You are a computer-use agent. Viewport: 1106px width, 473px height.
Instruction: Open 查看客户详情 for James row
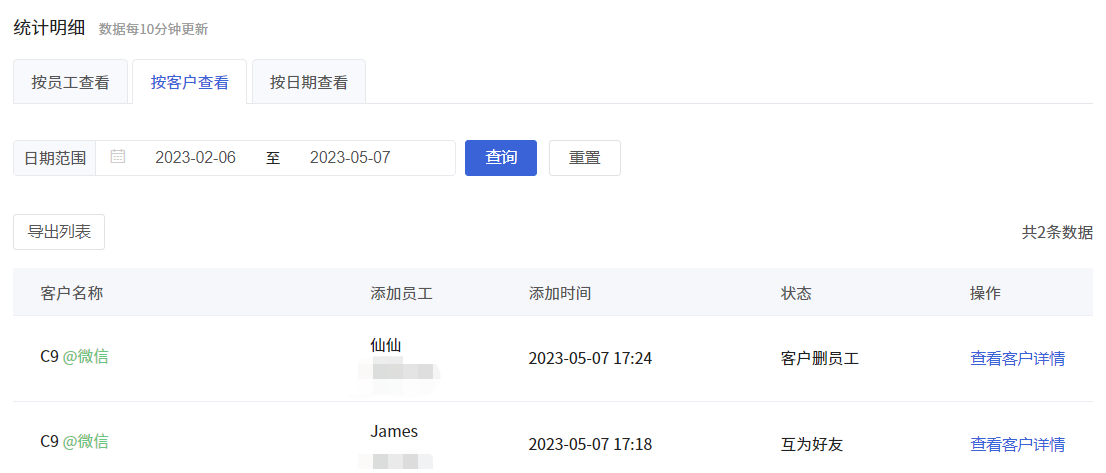click(x=1017, y=444)
